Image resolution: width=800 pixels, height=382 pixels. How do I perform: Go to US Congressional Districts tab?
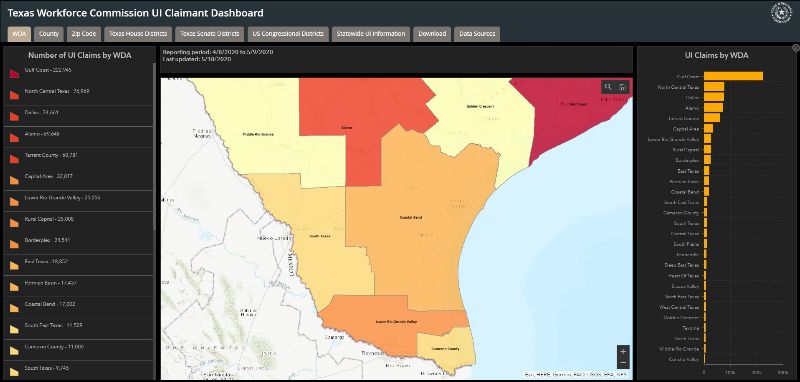point(288,34)
